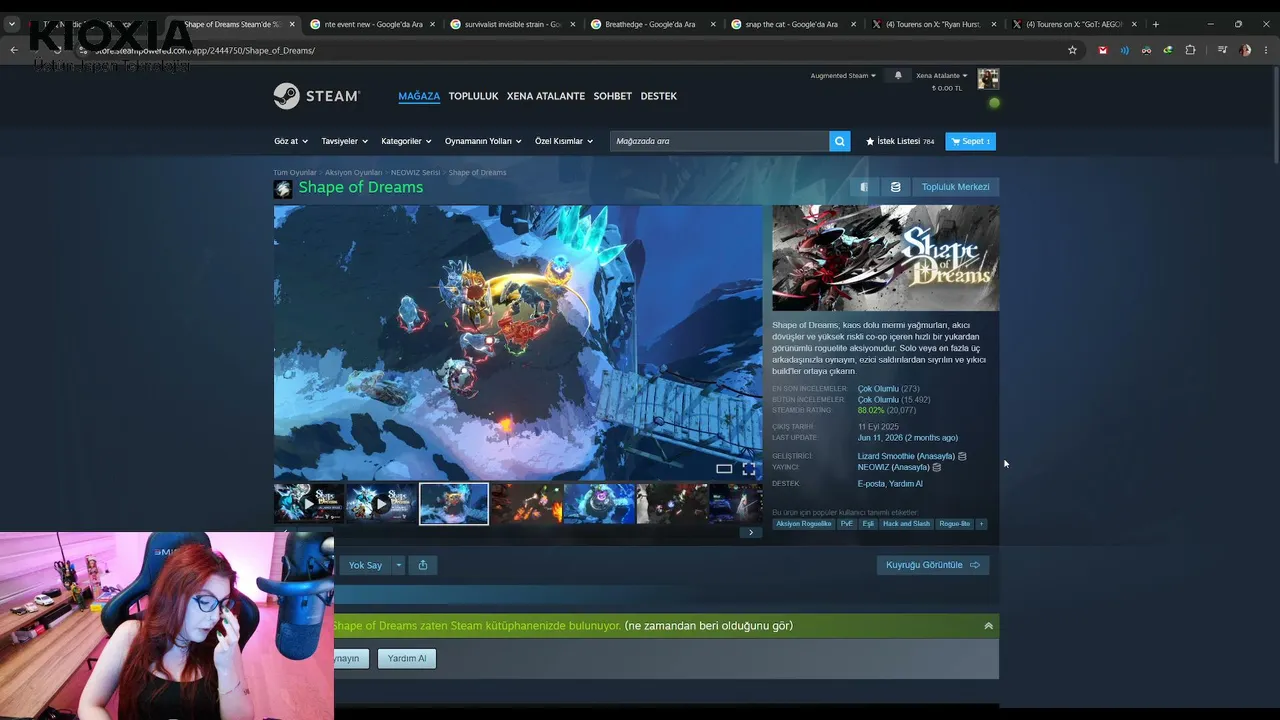Click the Tüm Oyunlar breadcrumb
This screenshot has height=720, width=1280.
[x=295, y=173]
